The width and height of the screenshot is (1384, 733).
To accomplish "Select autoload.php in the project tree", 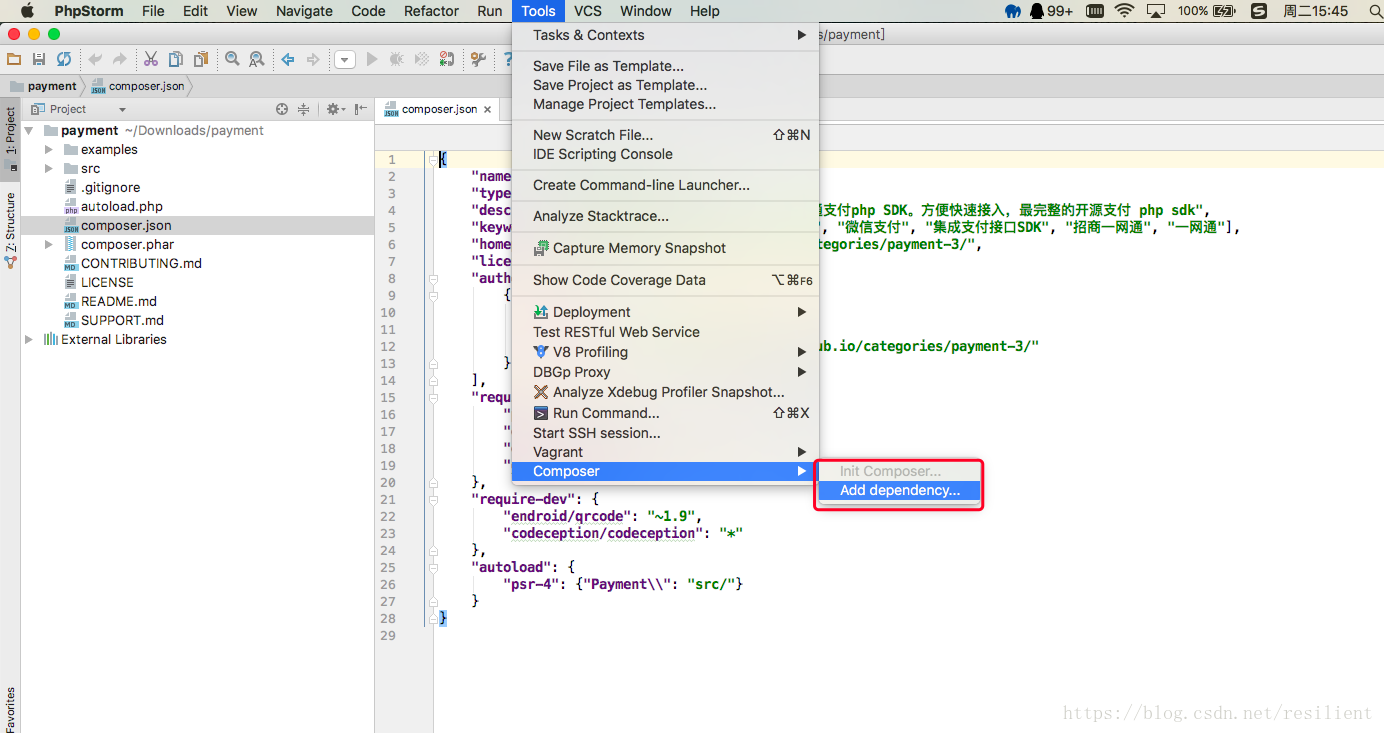I will click(122, 206).
